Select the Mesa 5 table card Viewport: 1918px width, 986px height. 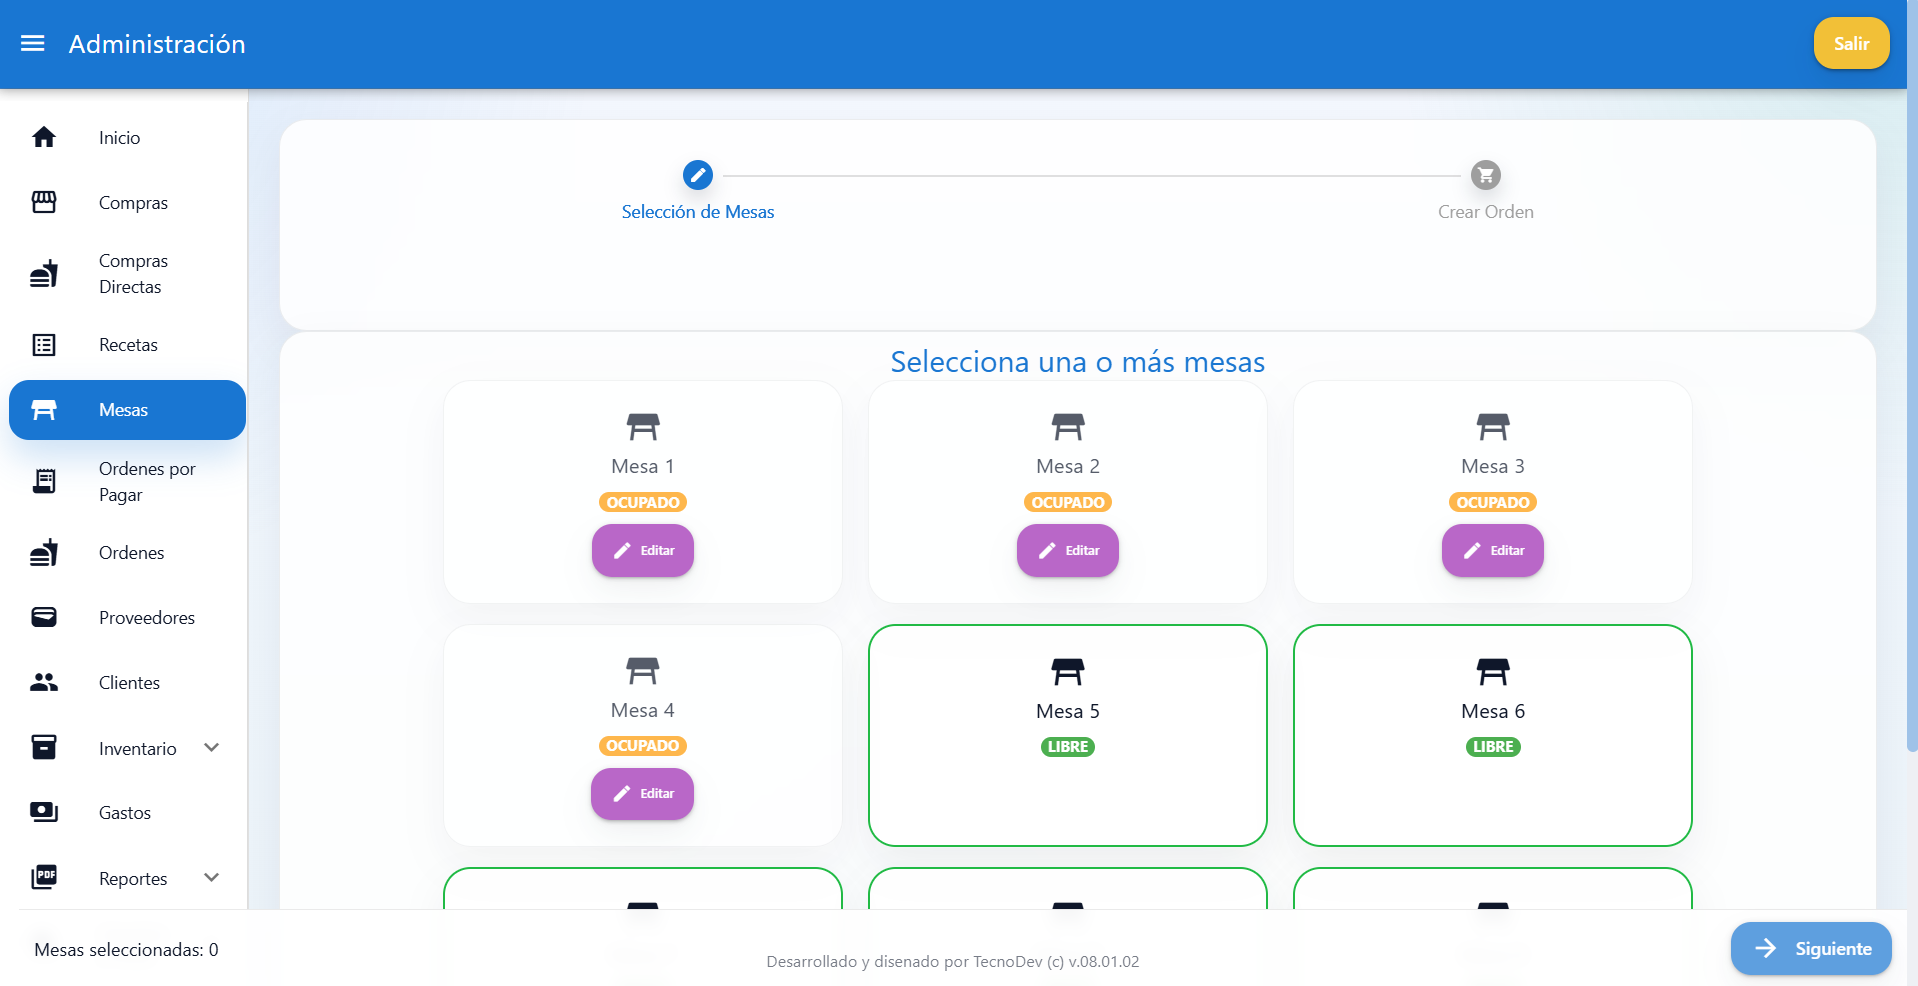click(x=1068, y=735)
